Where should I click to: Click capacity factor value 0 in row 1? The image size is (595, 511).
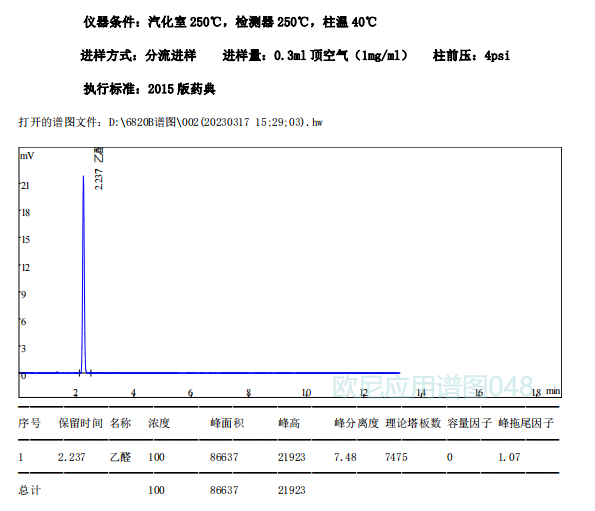[x=450, y=457]
